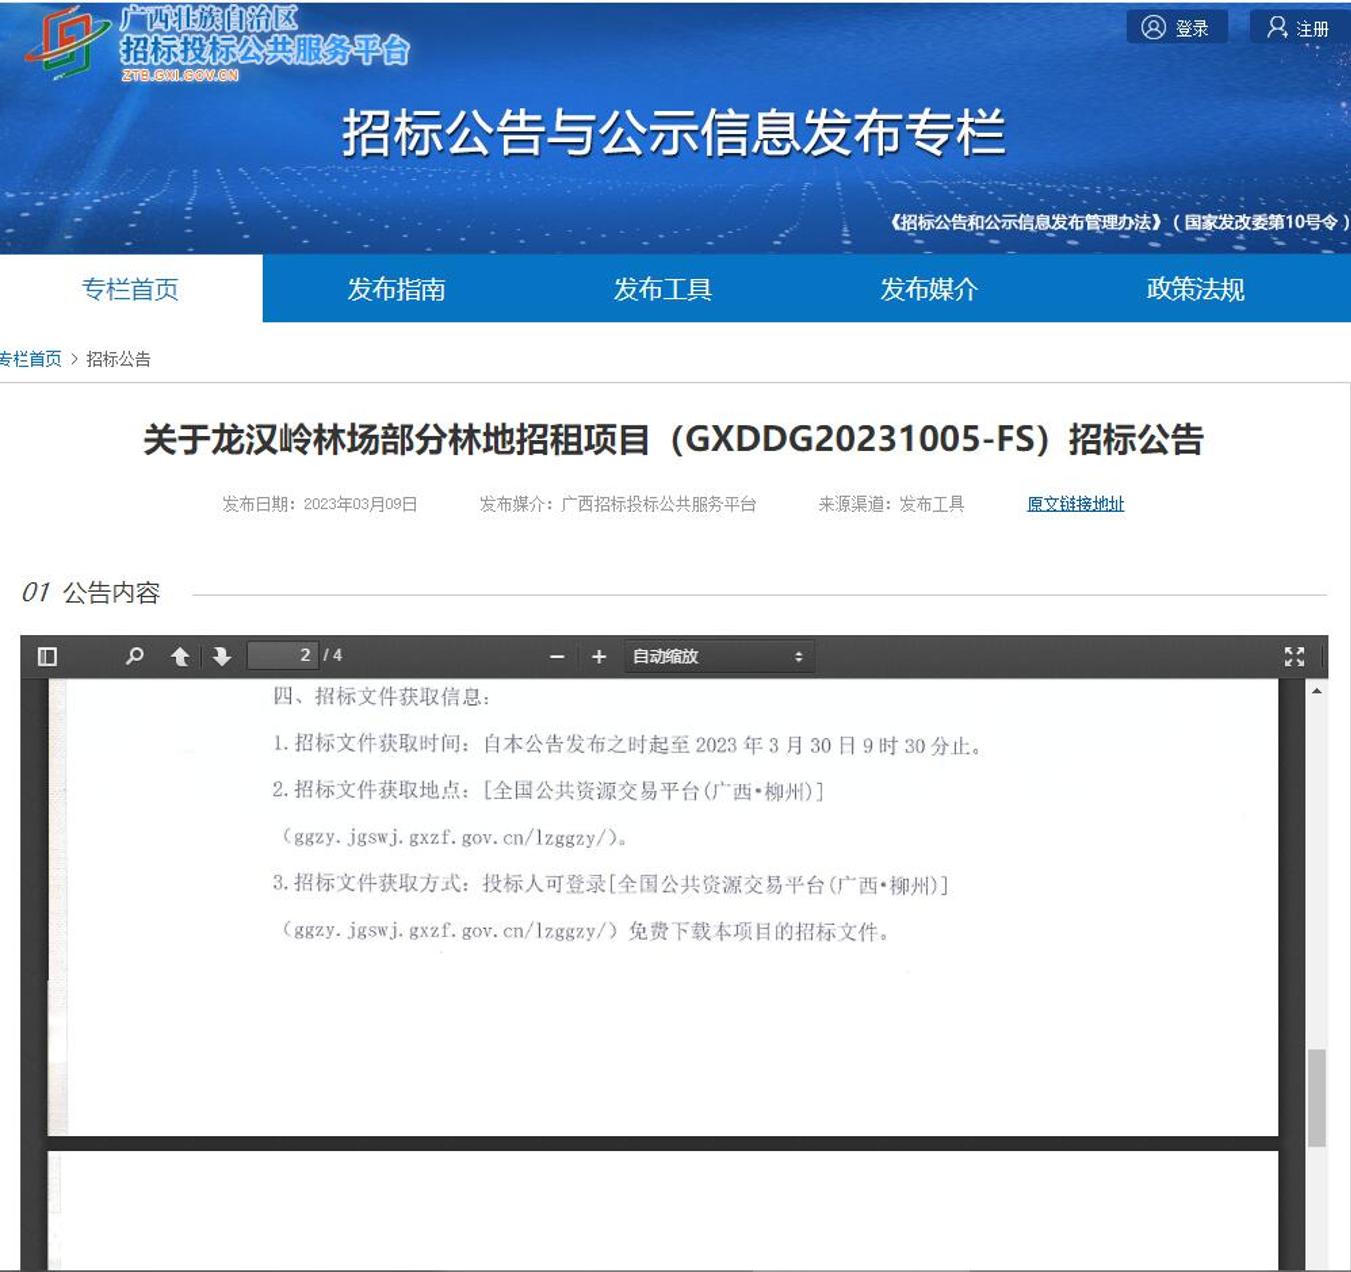Zoom out with the minus button
Viewport: 1351px width, 1272px height.
coord(557,657)
